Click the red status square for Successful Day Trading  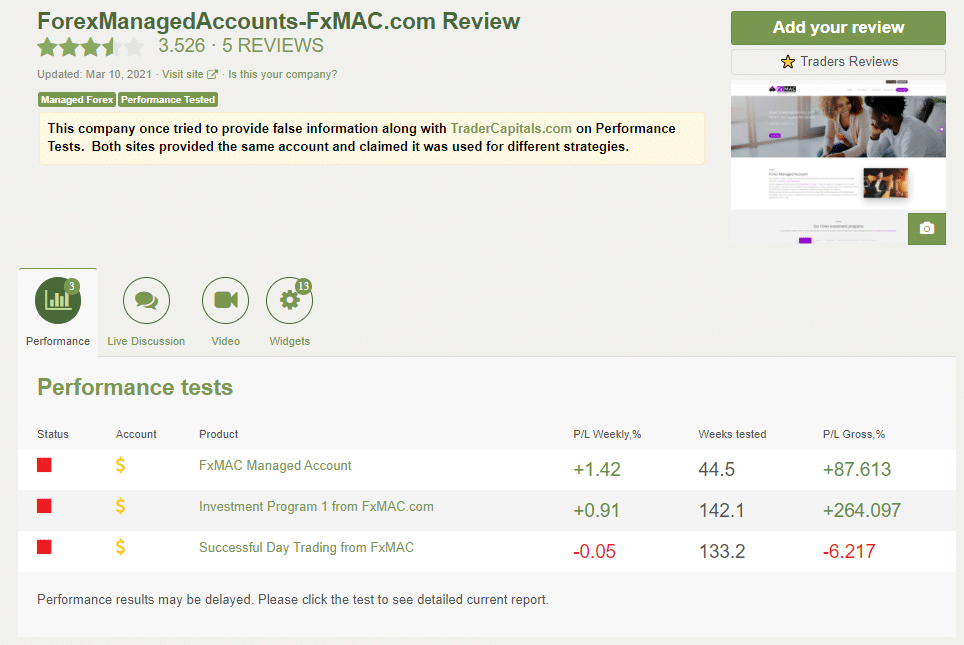(x=43, y=547)
